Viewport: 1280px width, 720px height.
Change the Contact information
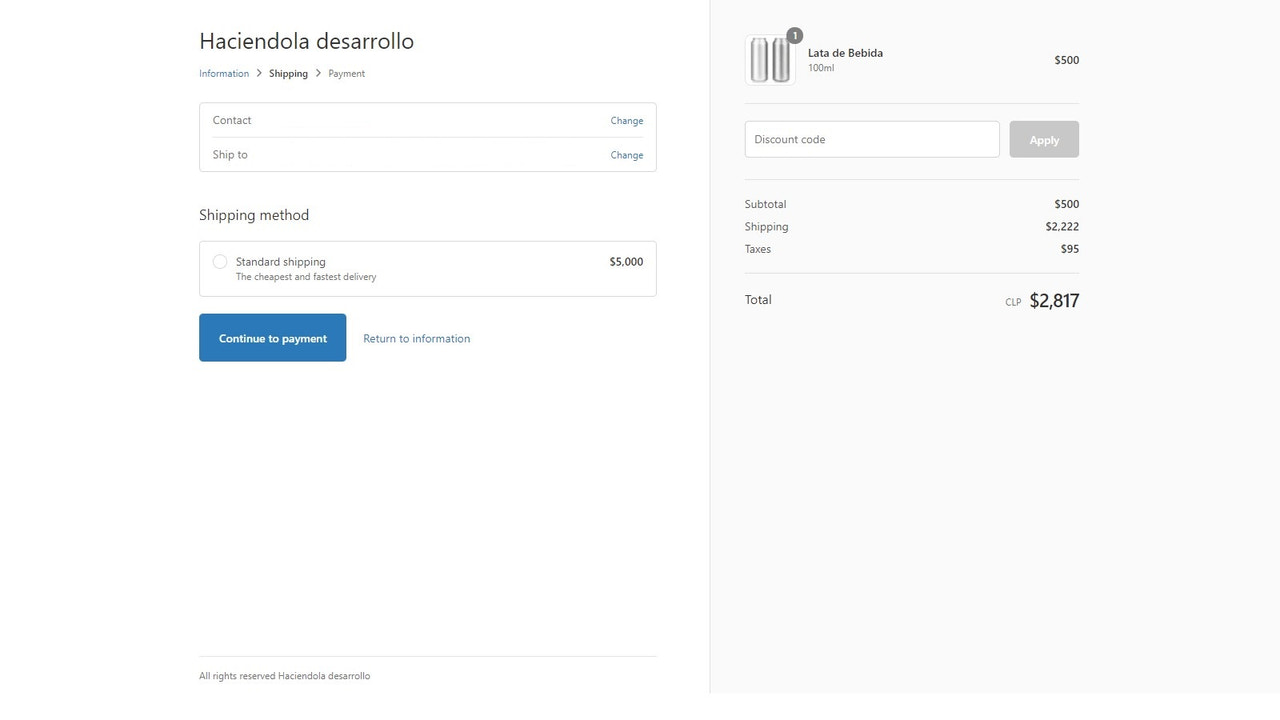click(x=626, y=120)
